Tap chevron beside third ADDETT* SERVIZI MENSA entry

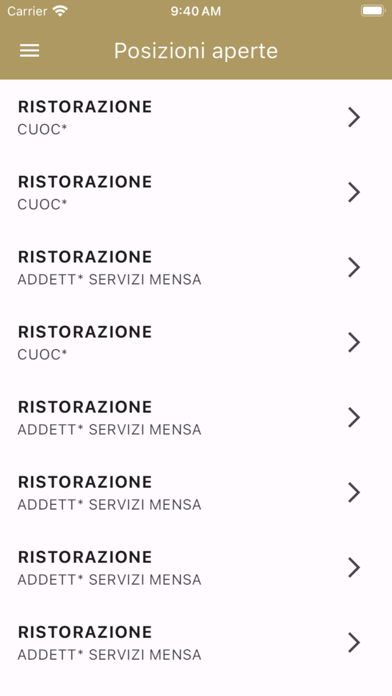click(x=354, y=492)
